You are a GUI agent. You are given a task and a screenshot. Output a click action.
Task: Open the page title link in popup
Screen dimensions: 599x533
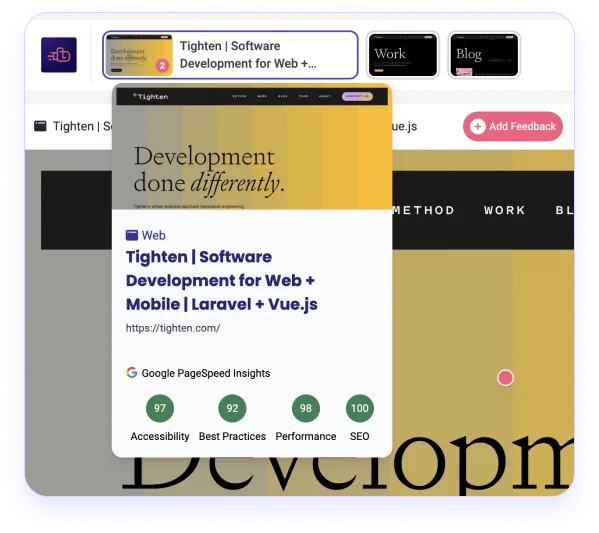click(x=222, y=280)
